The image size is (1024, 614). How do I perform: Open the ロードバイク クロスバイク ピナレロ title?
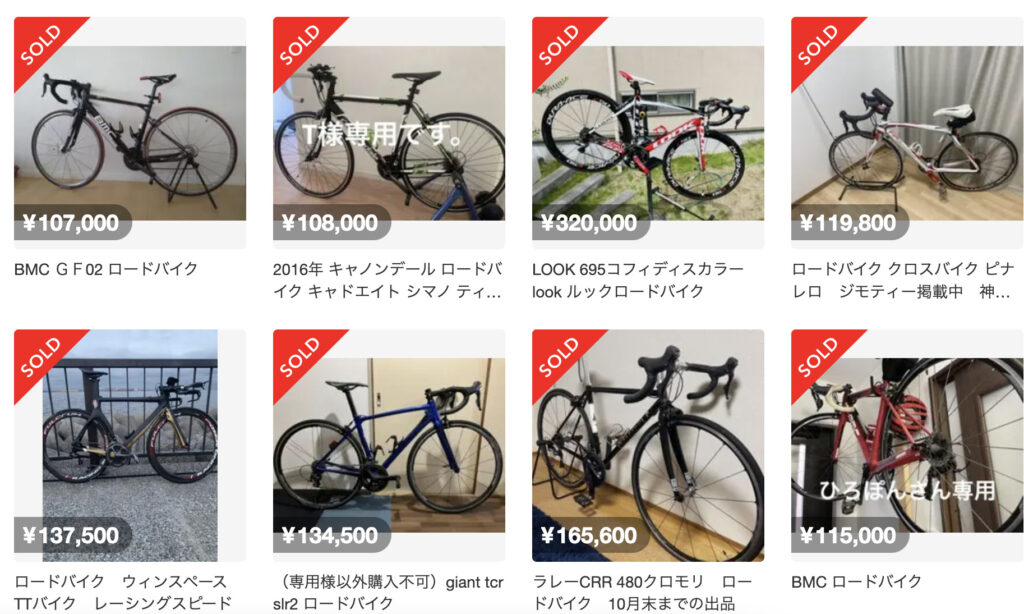click(903, 280)
